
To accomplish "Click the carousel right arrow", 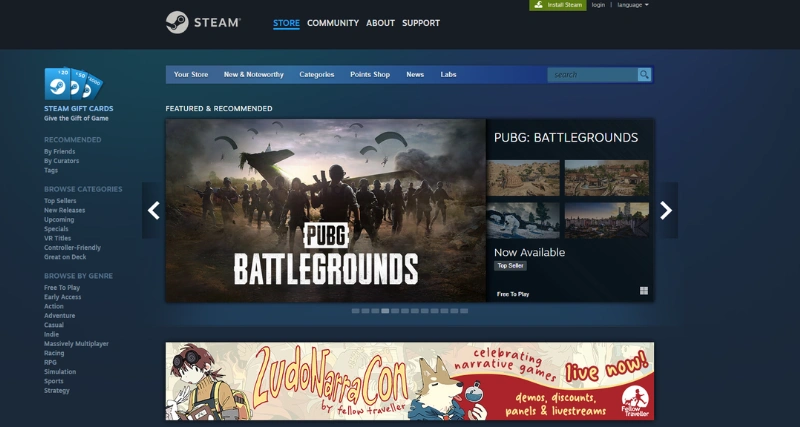I will pos(666,210).
